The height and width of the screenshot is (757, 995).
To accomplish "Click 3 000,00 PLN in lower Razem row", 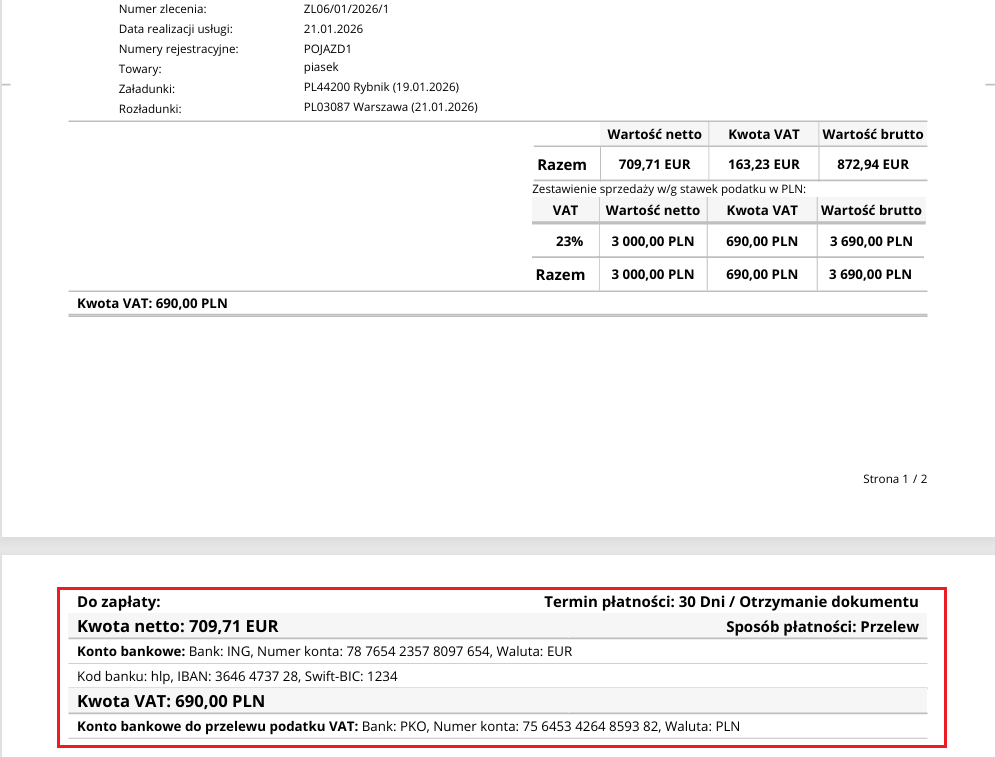I will pyautogui.click(x=652, y=274).
